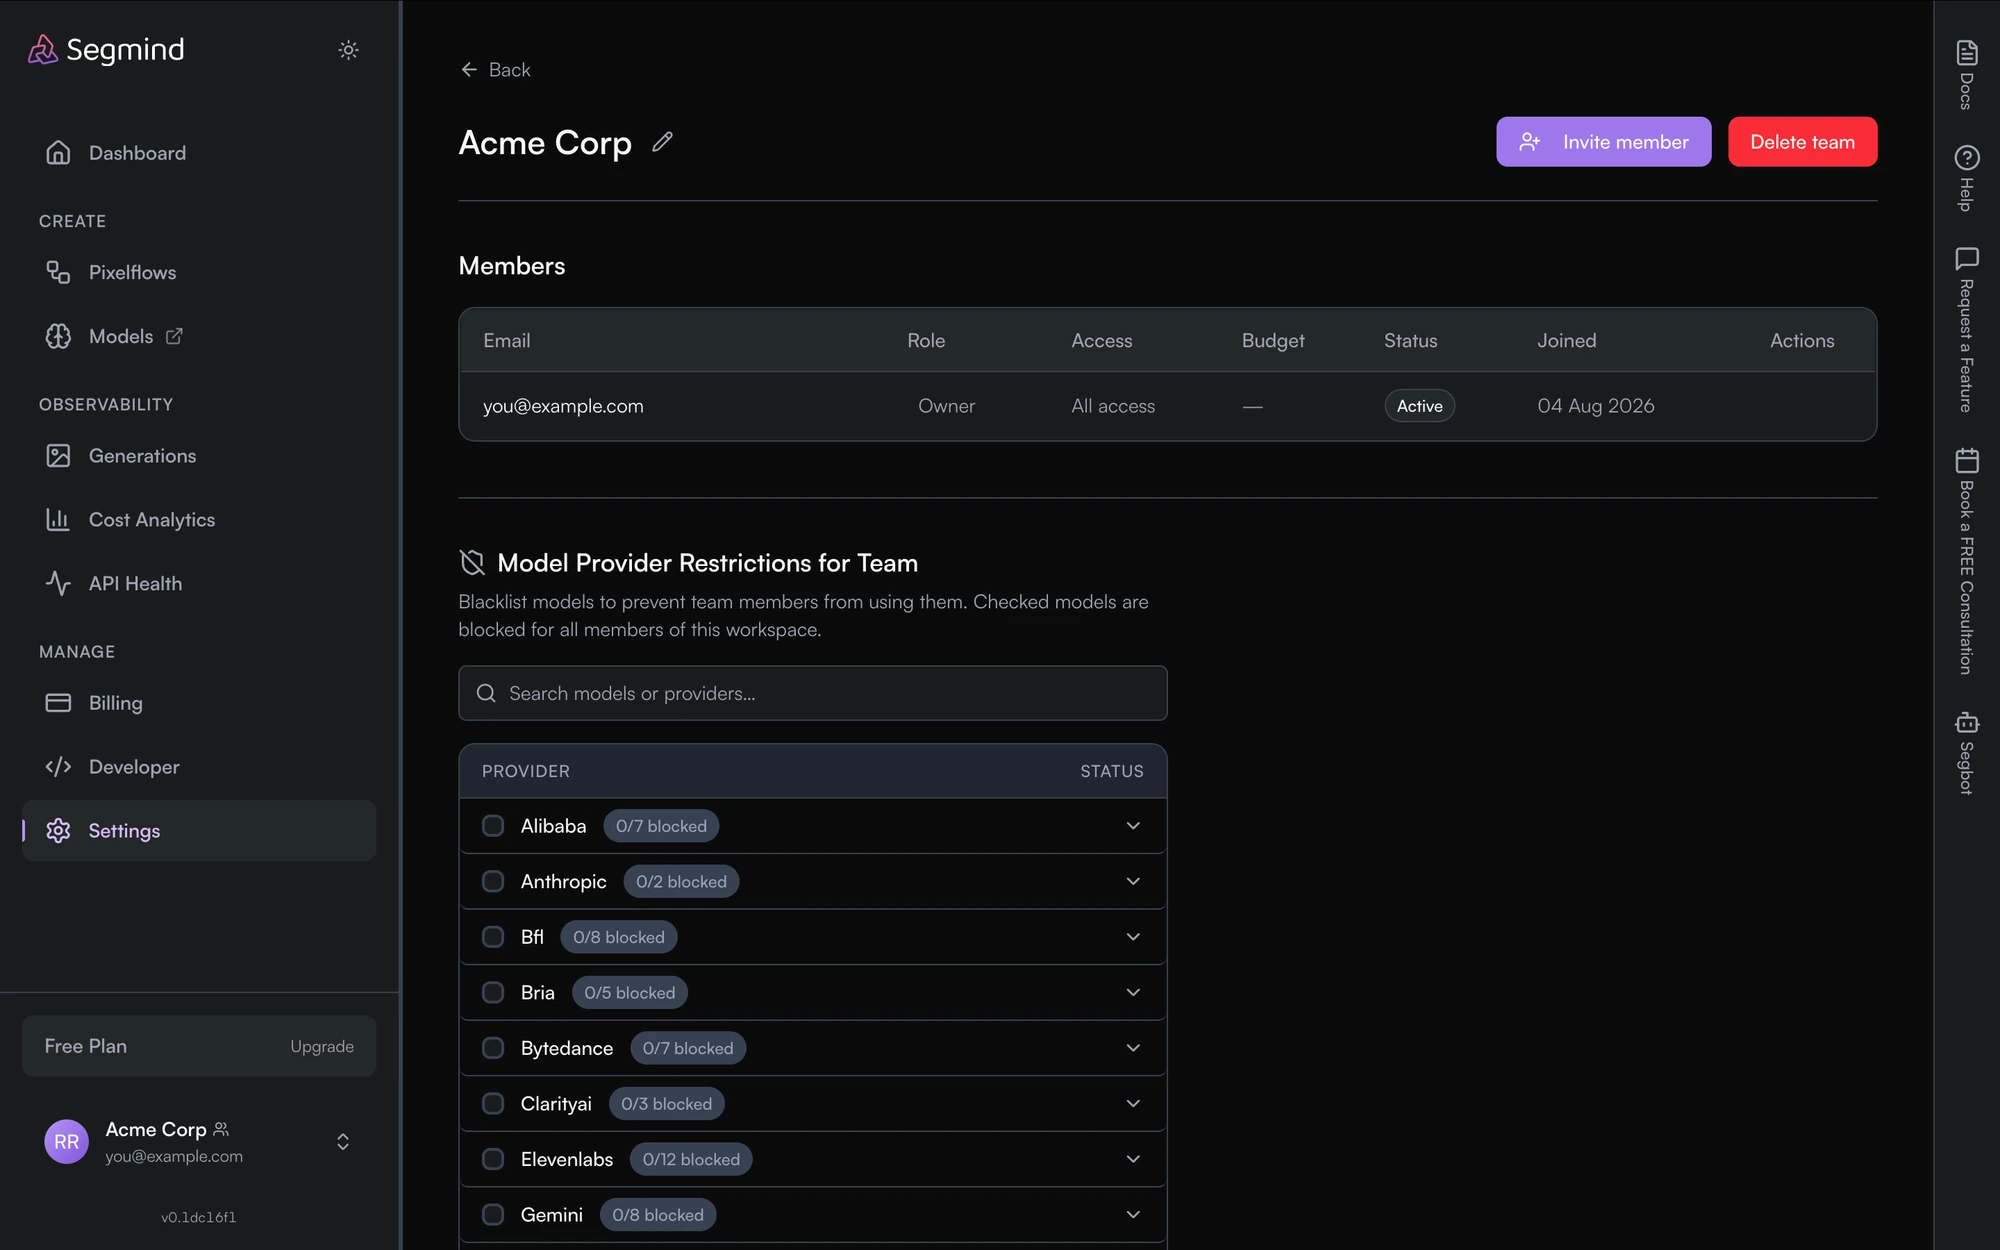Click the you@example.com member email

point(563,406)
